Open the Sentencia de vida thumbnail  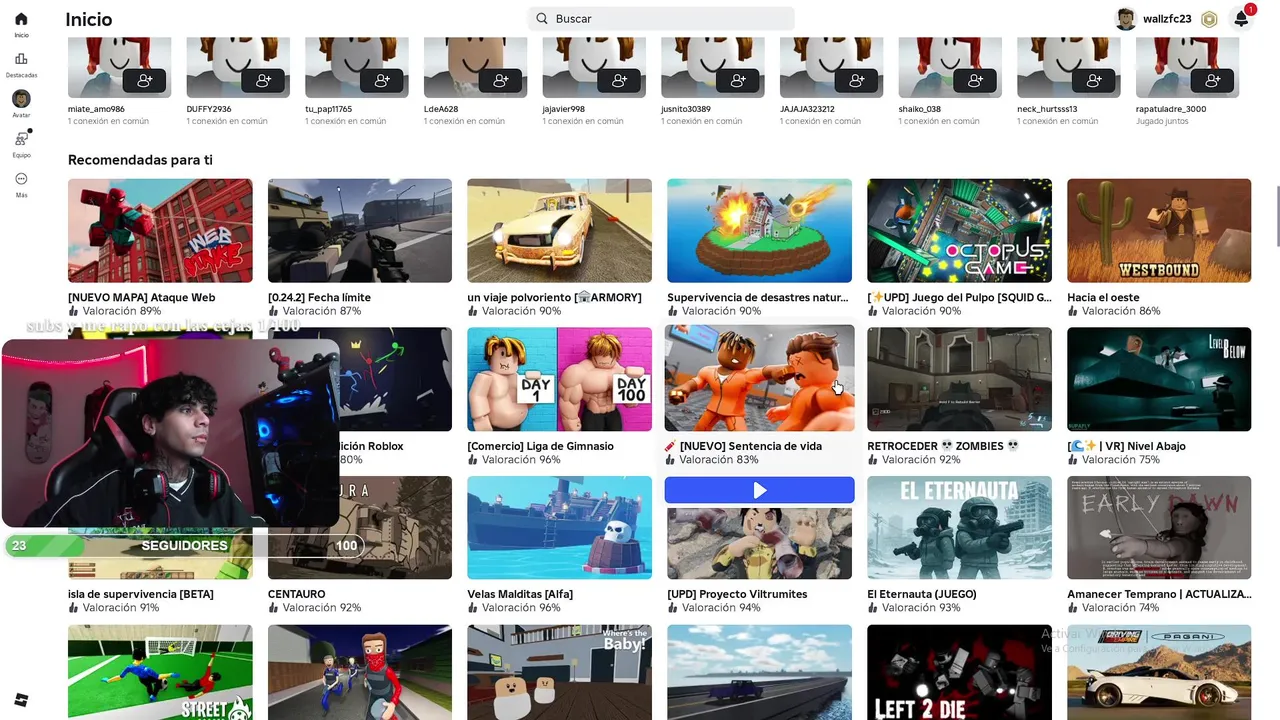coord(759,379)
